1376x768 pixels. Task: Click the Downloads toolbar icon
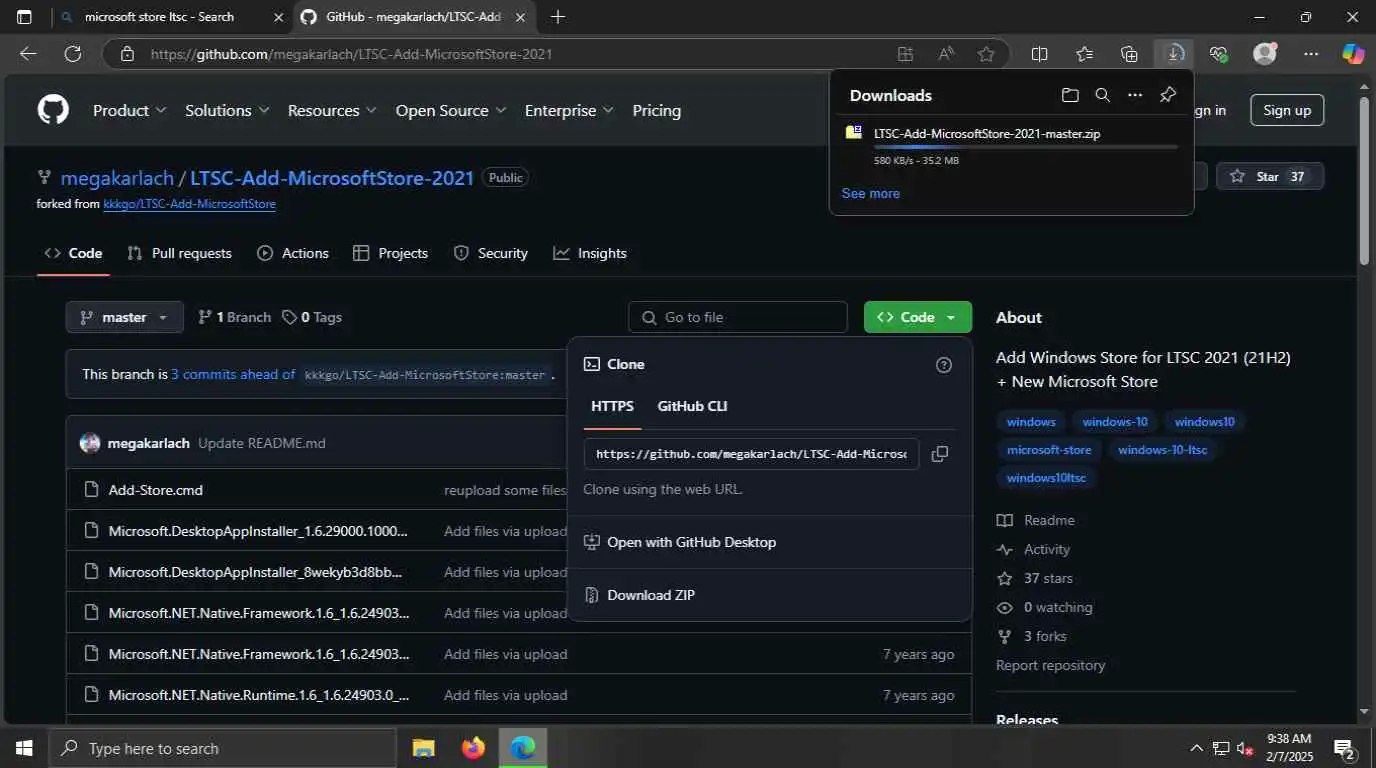coord(1174,54)
